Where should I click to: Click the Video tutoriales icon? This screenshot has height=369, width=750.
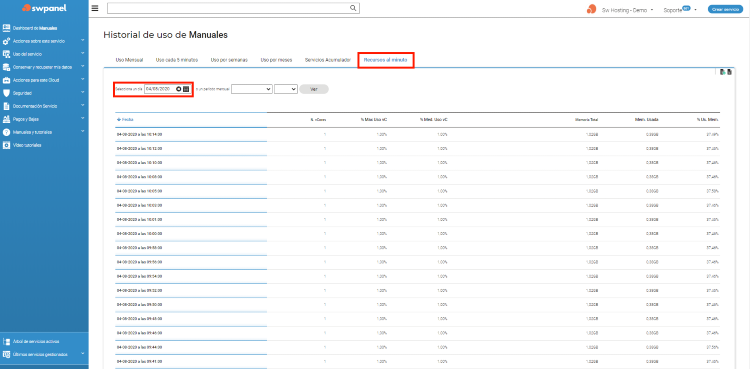7,145
